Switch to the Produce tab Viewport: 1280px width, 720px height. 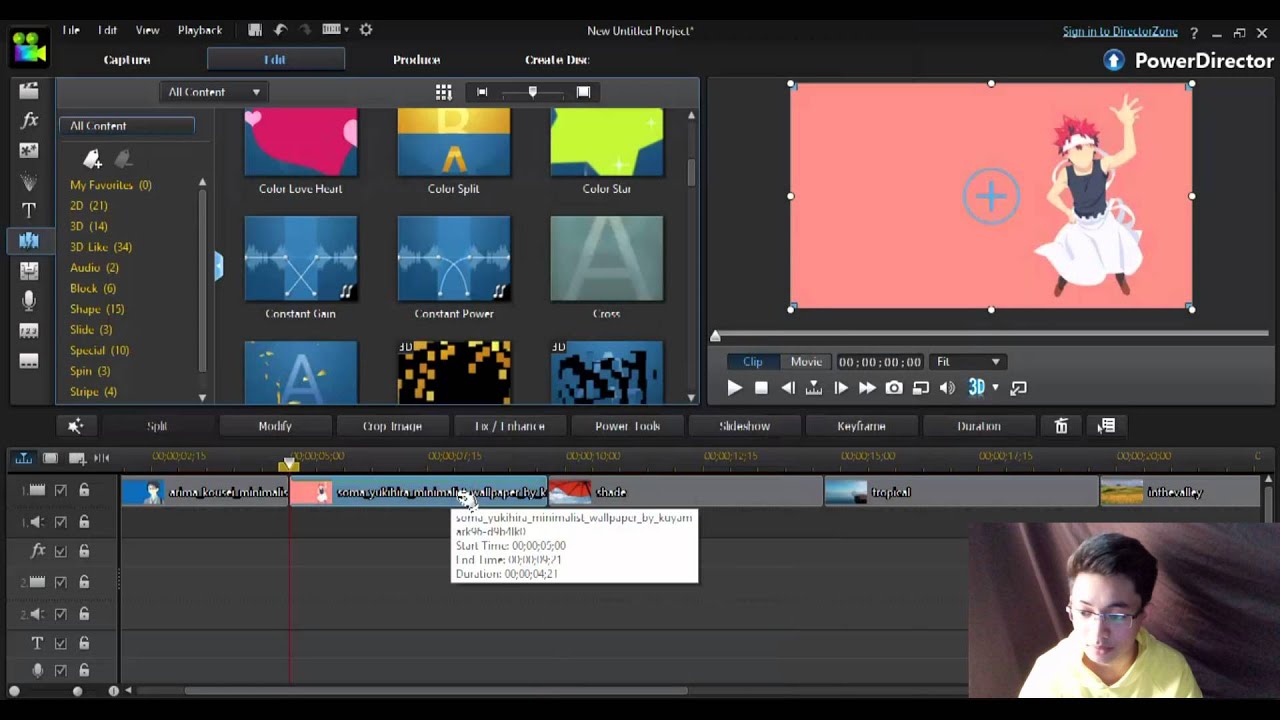tap(416, 60)
